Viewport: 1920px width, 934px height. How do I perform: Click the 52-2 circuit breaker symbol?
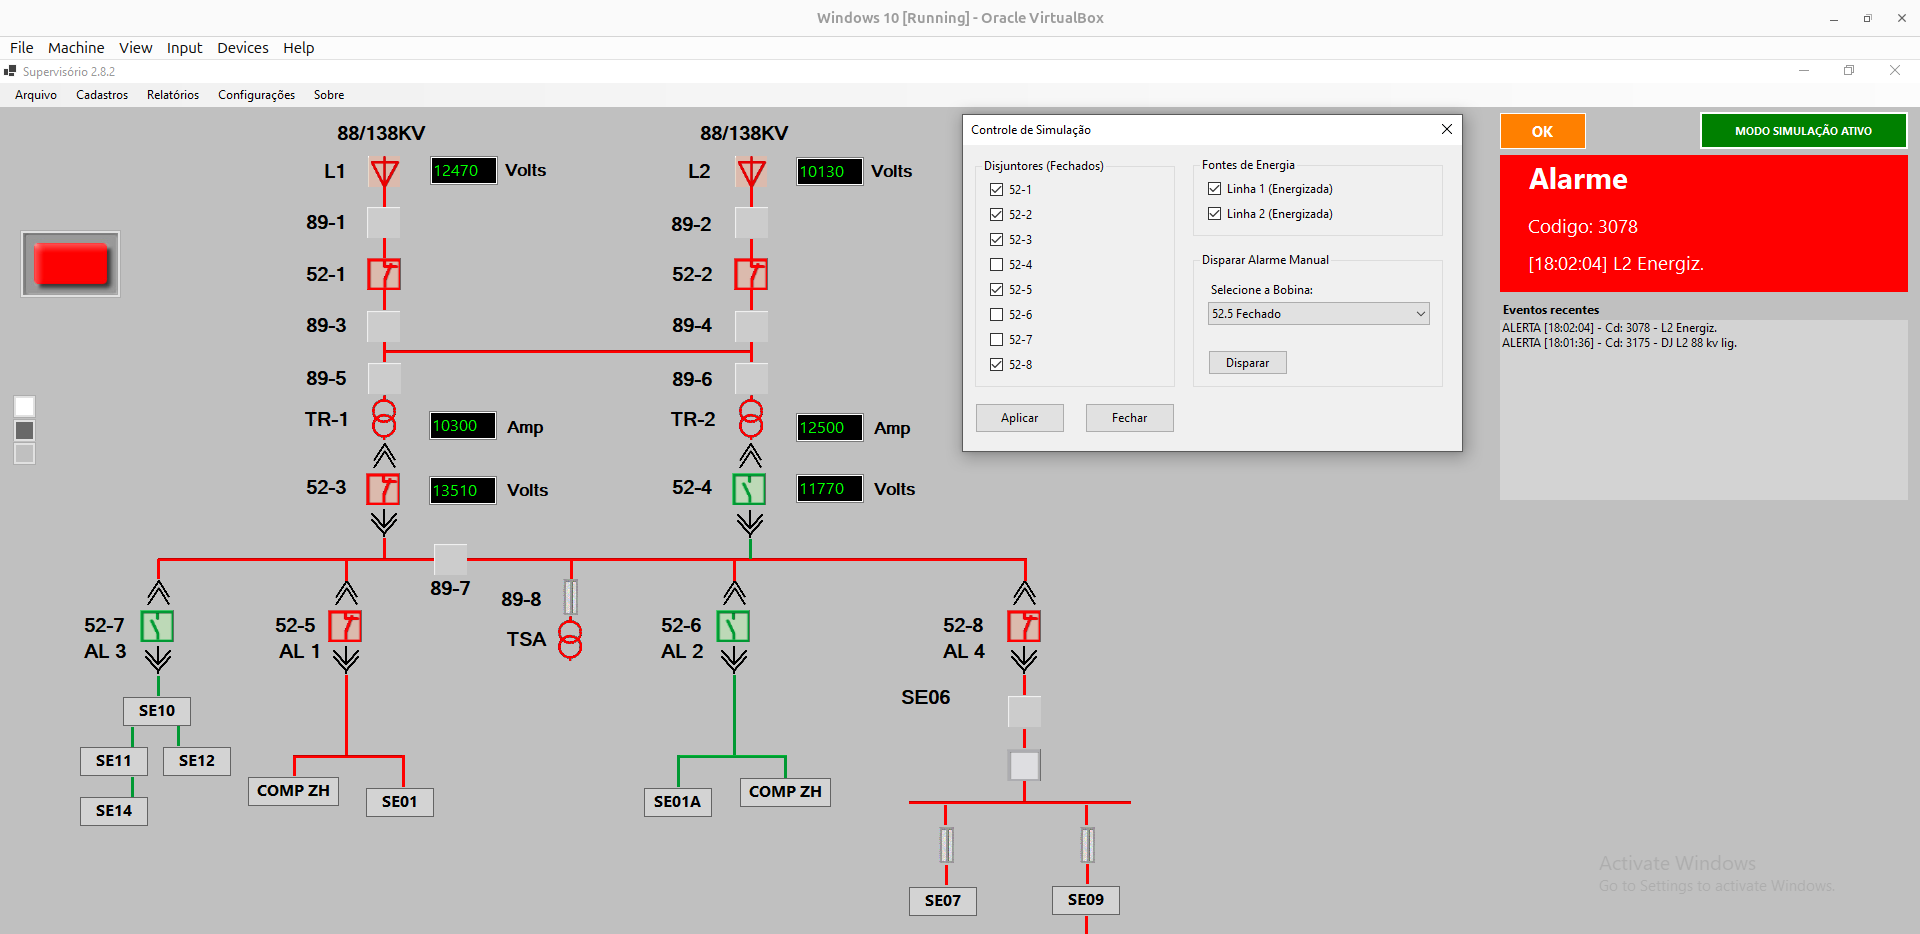pyautogui.click(x=751, y=274)
